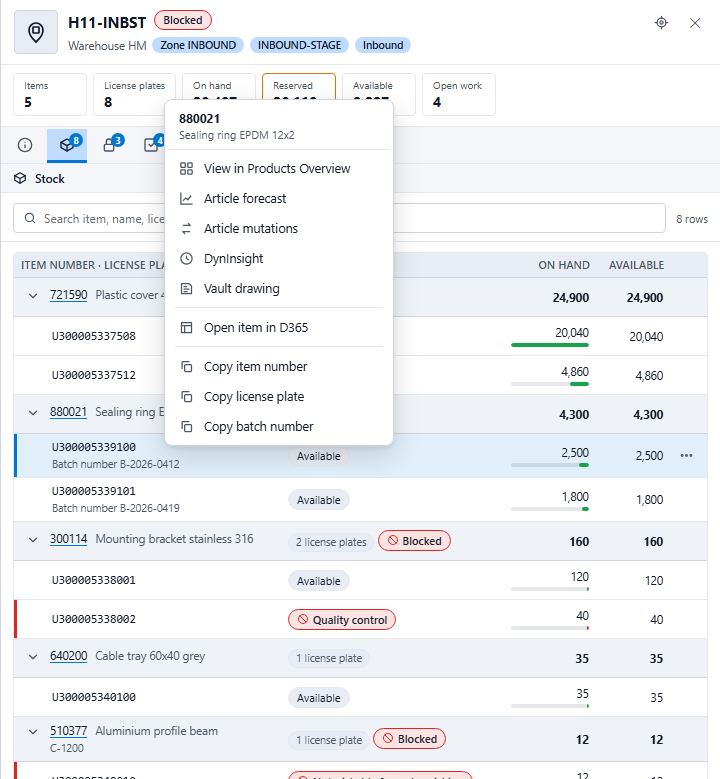Open item number link 721590
Viewport: 720px width, 779px height.
click(69, 295)
